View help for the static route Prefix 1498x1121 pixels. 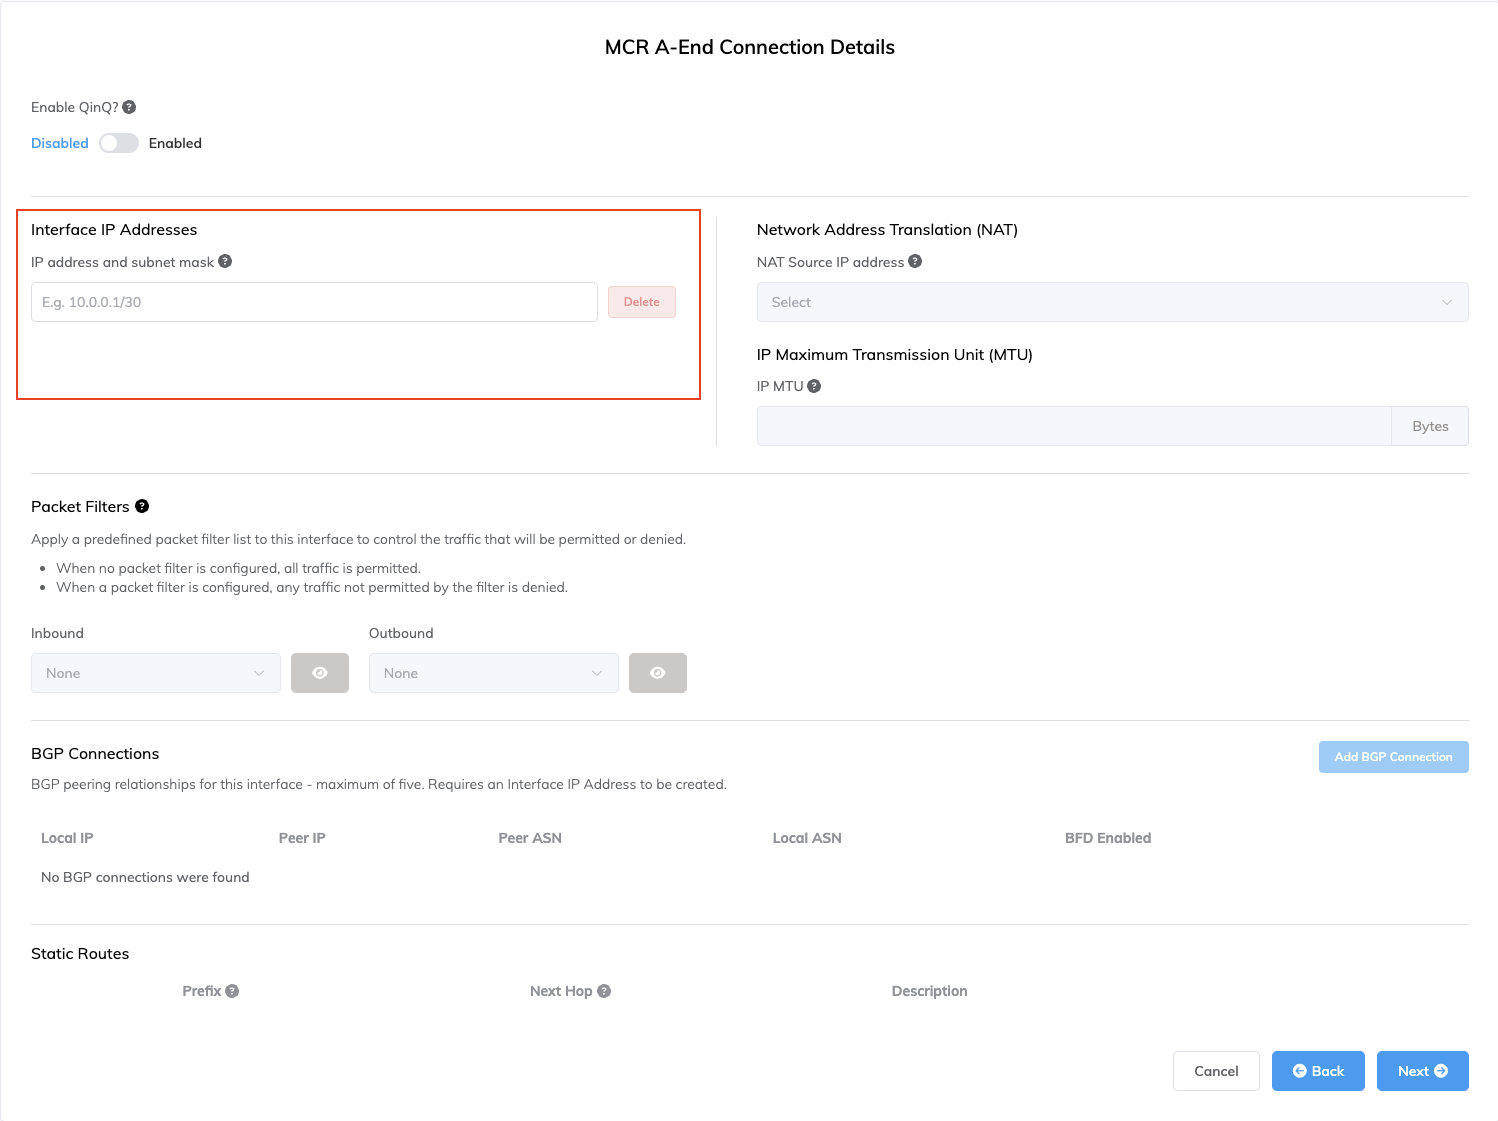pos(232,990)
